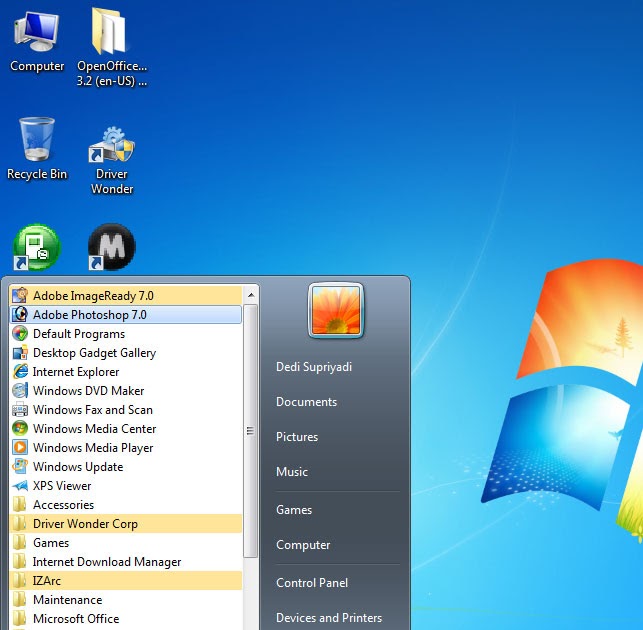Click the Windows Update icon
The image size is (643, 630).
(x=20, y=466)
